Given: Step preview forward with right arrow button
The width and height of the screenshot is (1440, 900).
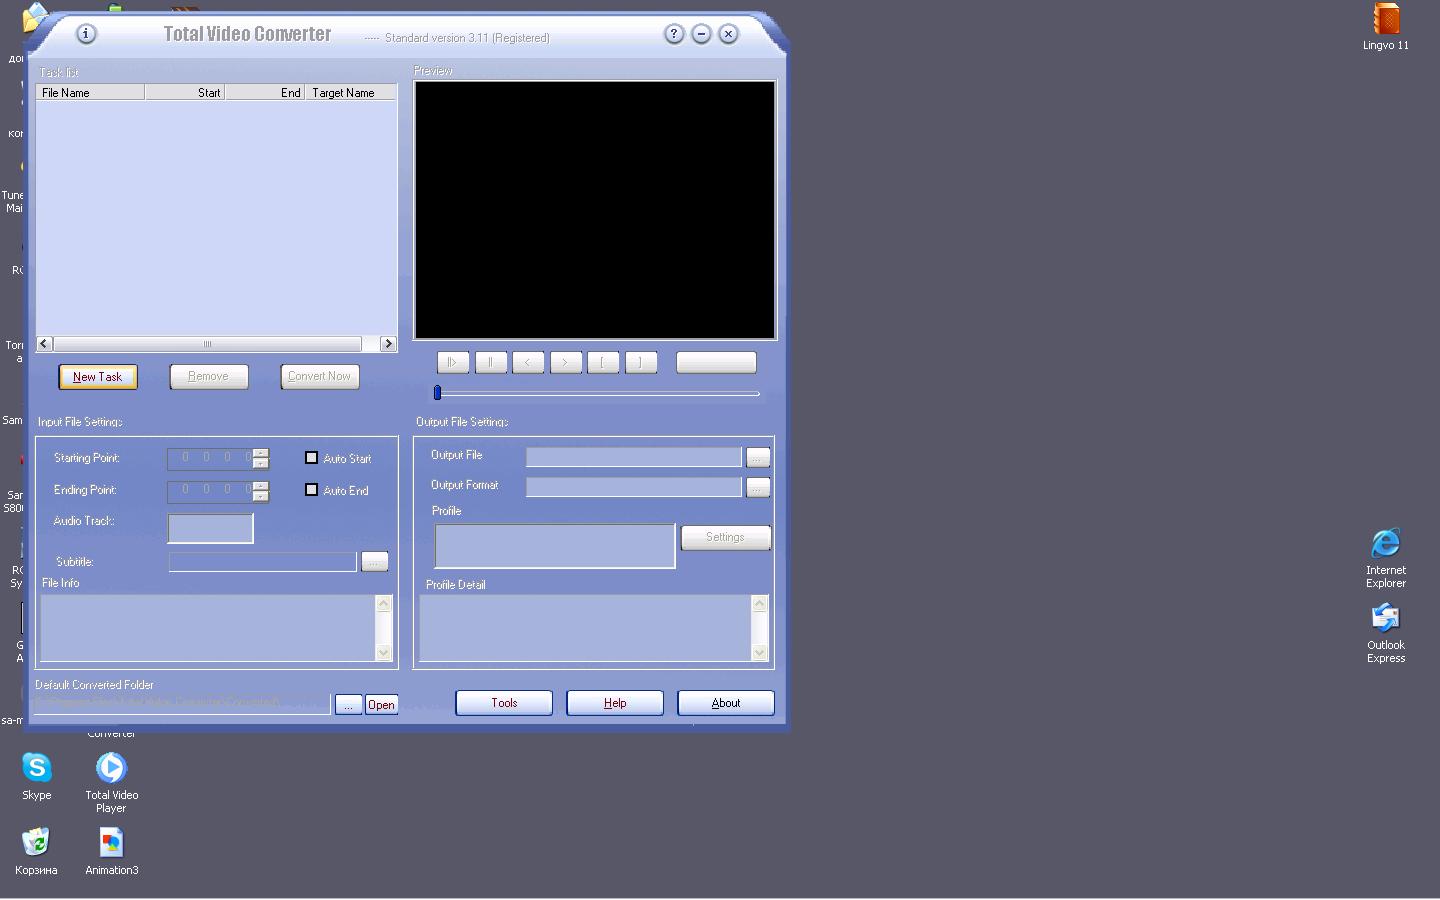Looking at the screenshot, I should 566,363.
